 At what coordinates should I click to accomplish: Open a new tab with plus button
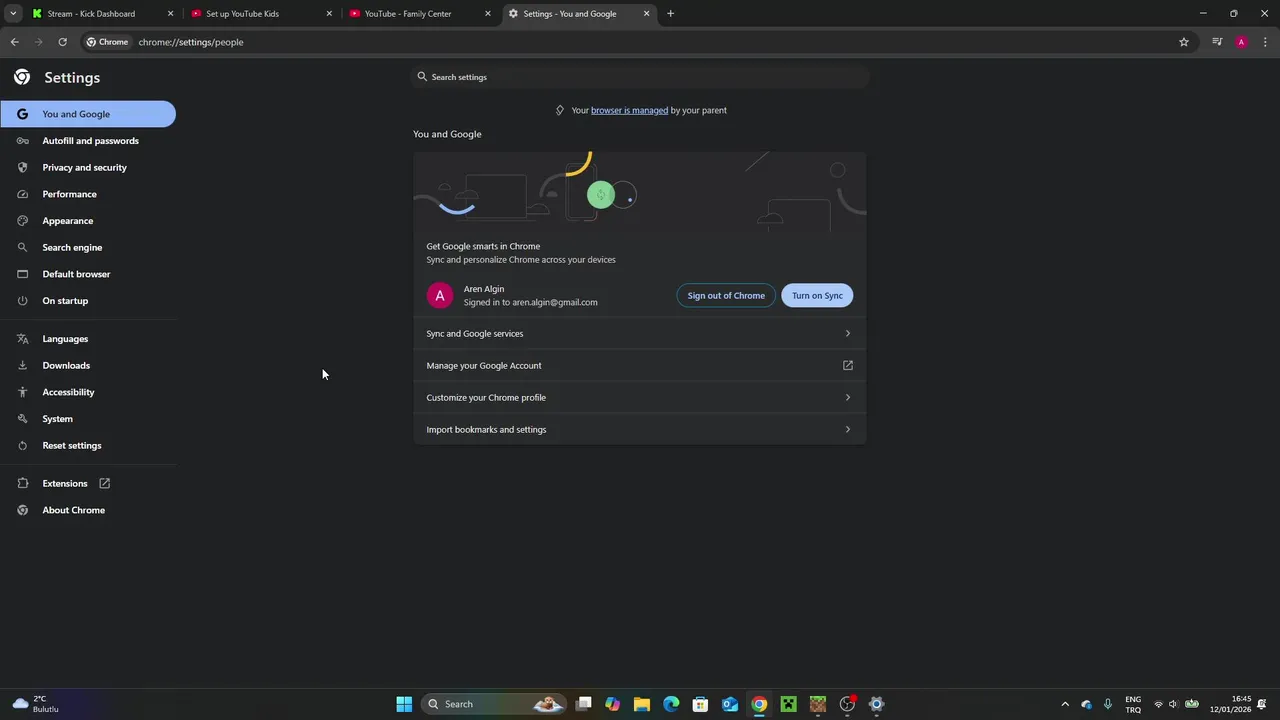point(670,14)
